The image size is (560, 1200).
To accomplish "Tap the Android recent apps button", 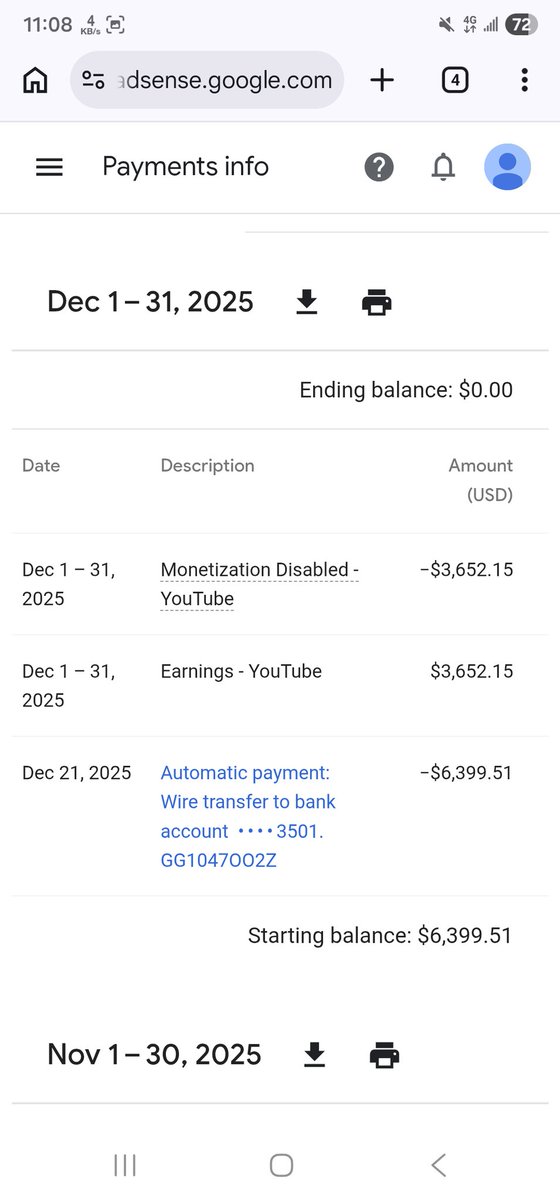I will point(125,1165).
